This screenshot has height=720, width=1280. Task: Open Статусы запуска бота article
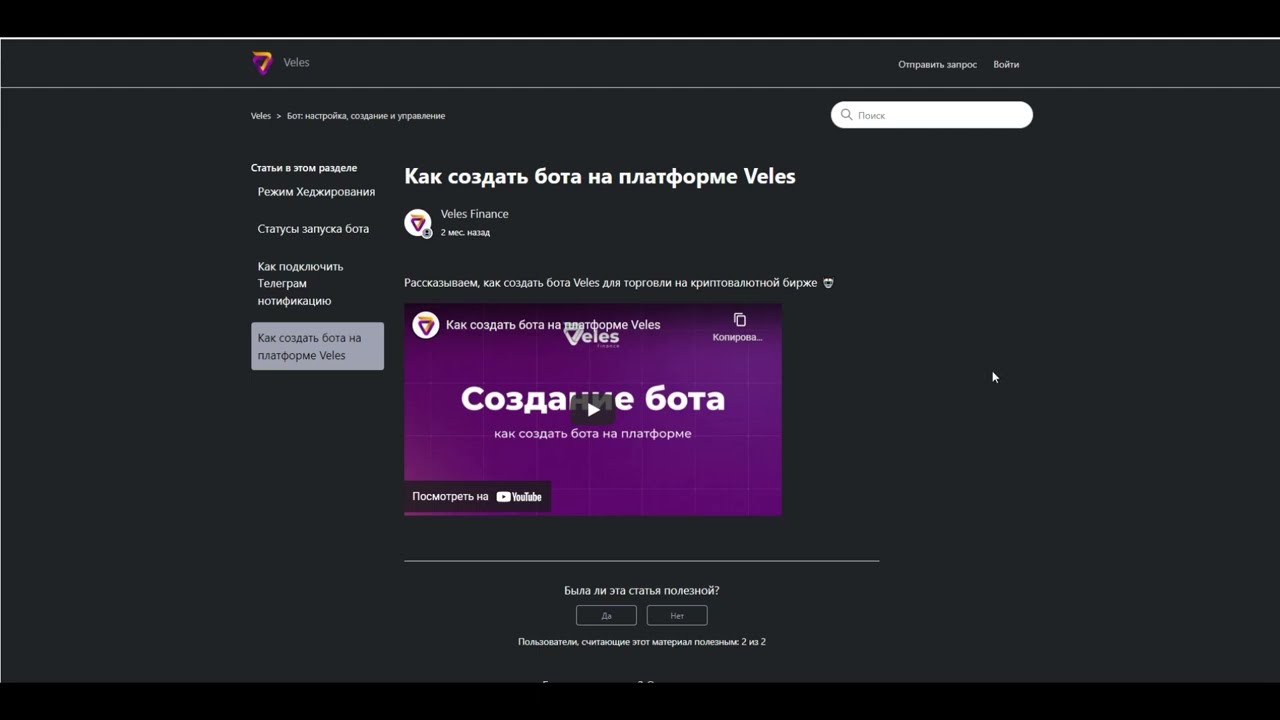[x=313, y=229]
